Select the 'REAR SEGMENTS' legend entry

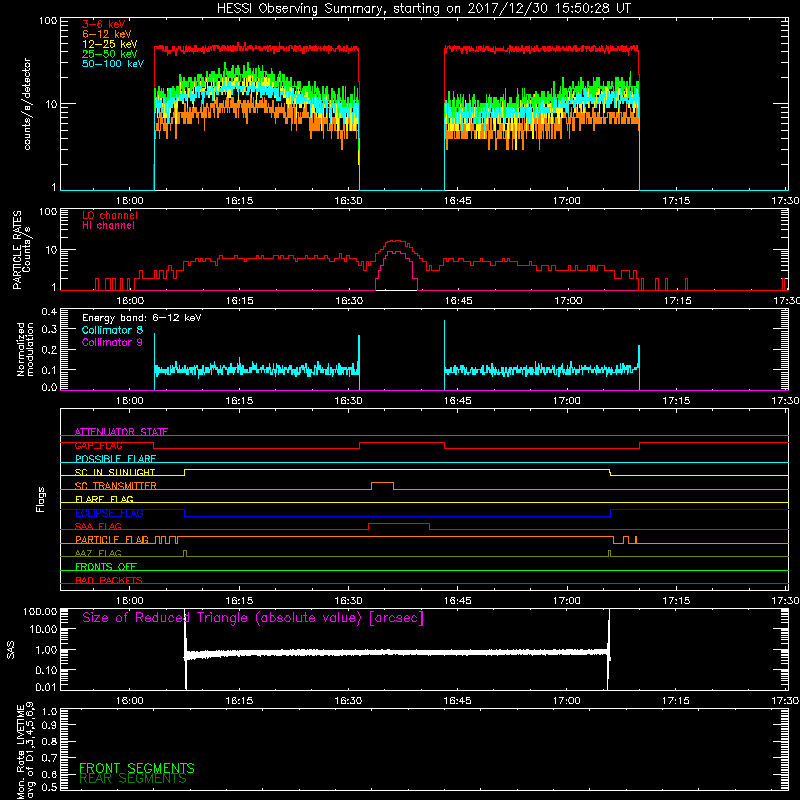click(x=133, y=779)
